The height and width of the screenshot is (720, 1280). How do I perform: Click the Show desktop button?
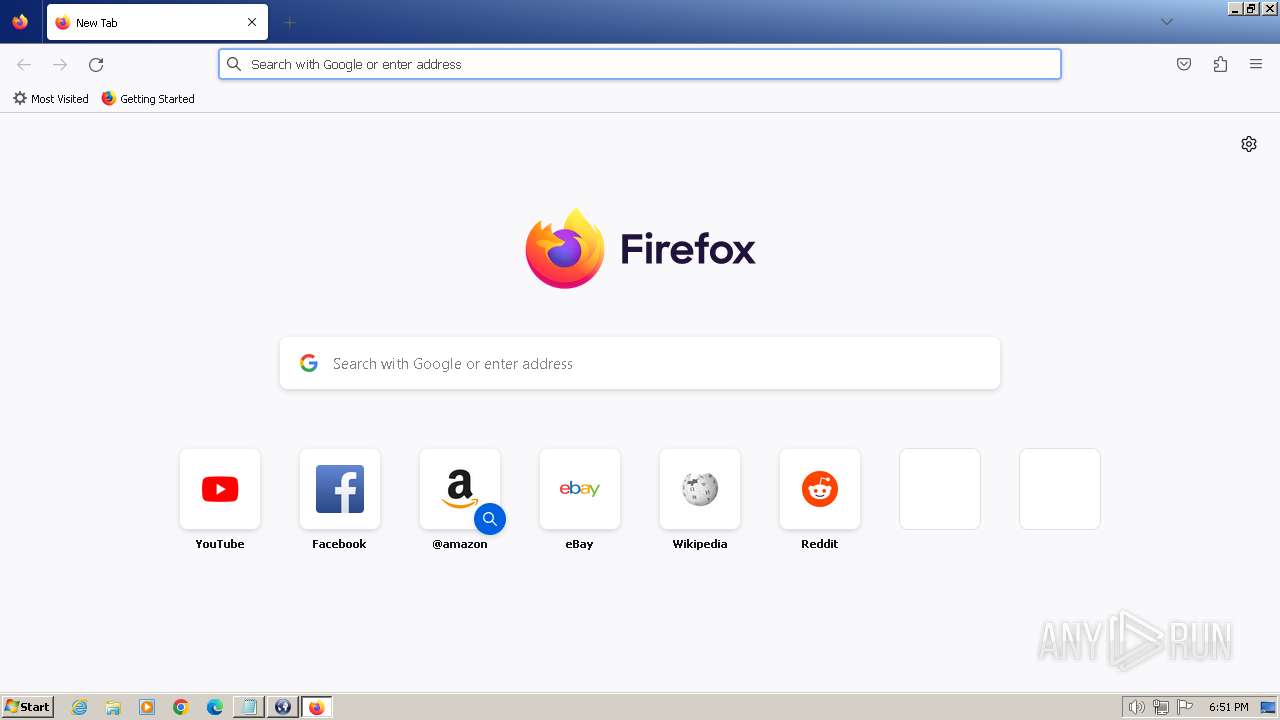(1268, 707)
